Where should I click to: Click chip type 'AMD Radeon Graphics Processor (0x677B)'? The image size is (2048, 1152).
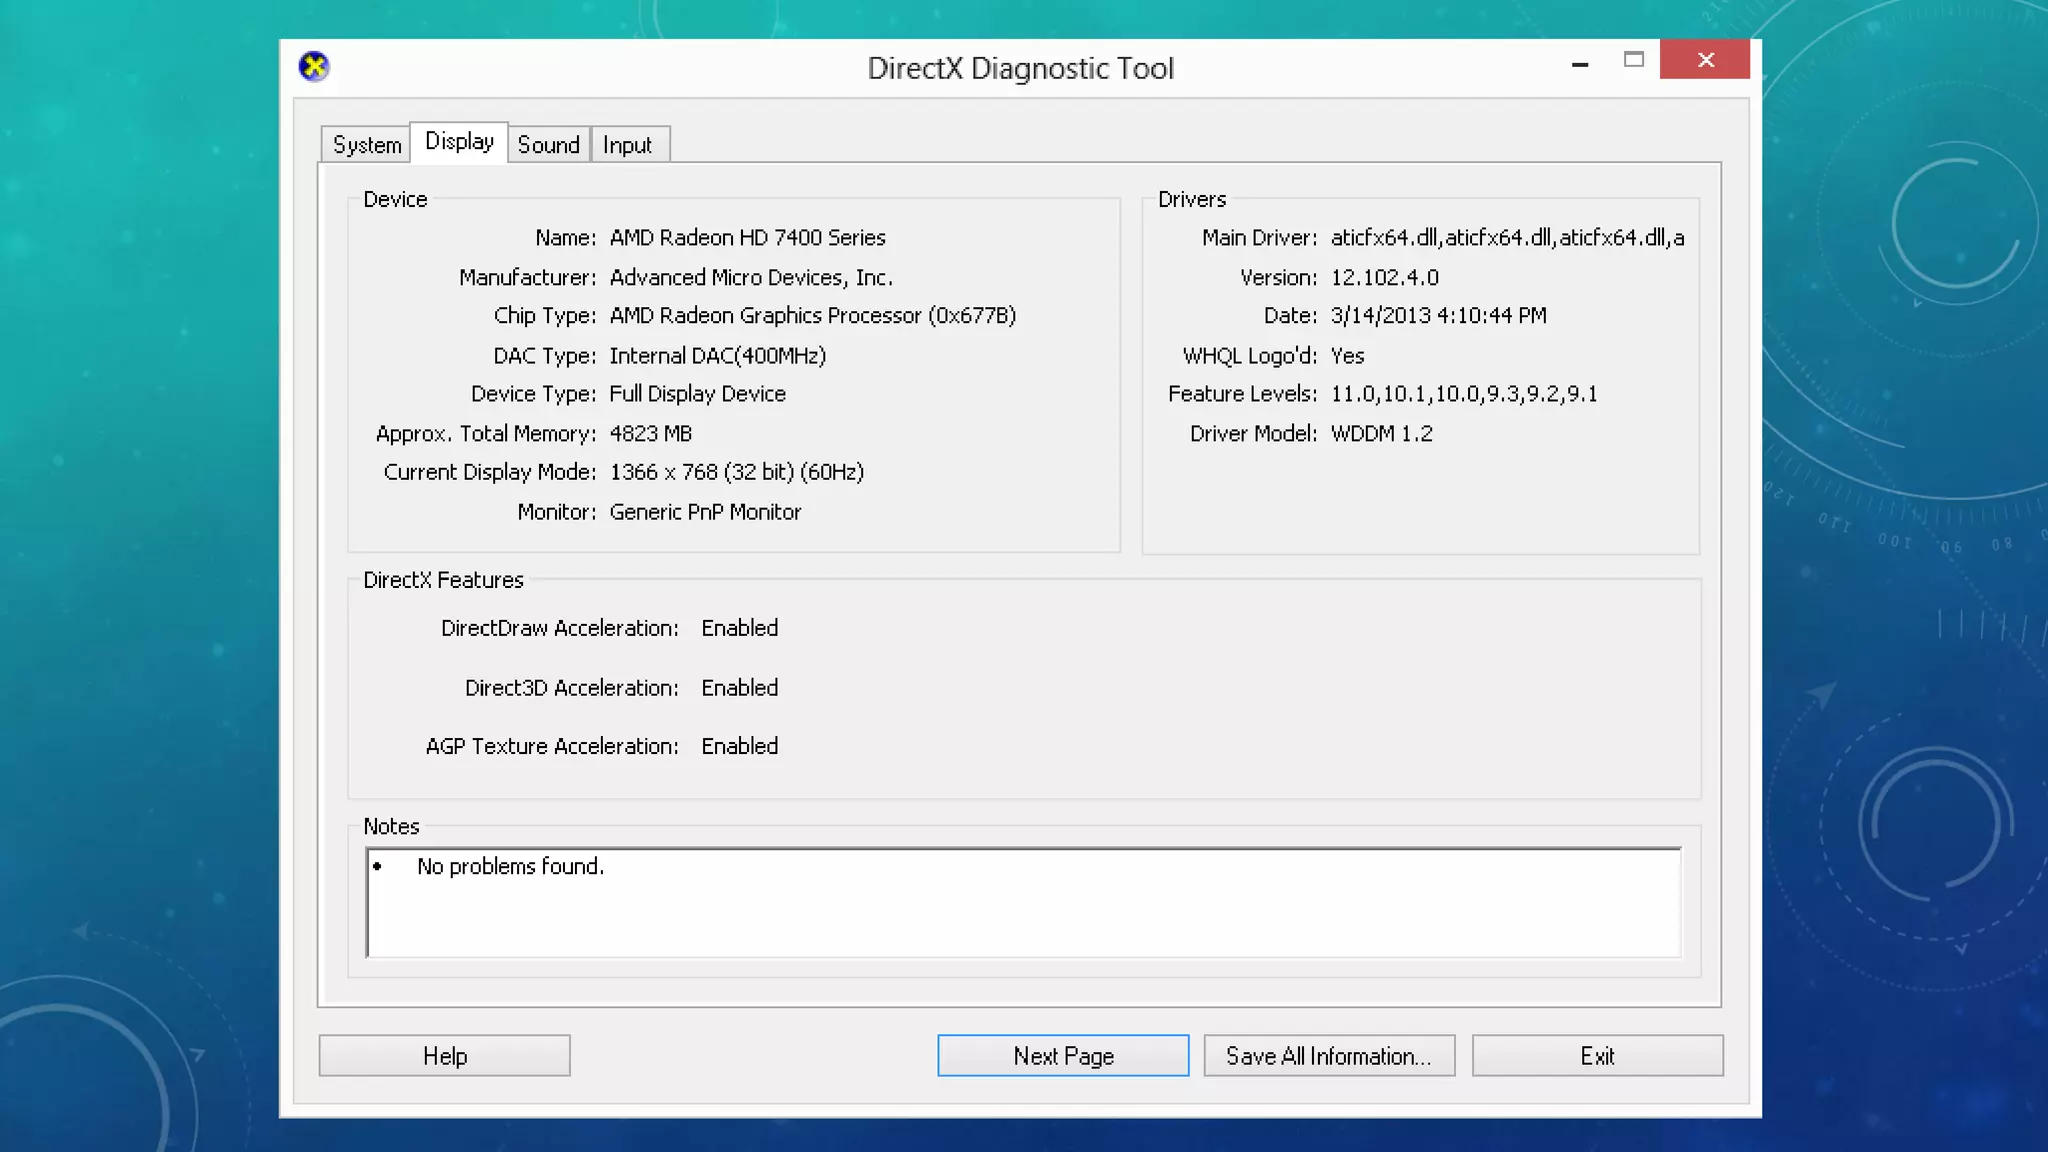pyautogui.click(x=813, y=316)
